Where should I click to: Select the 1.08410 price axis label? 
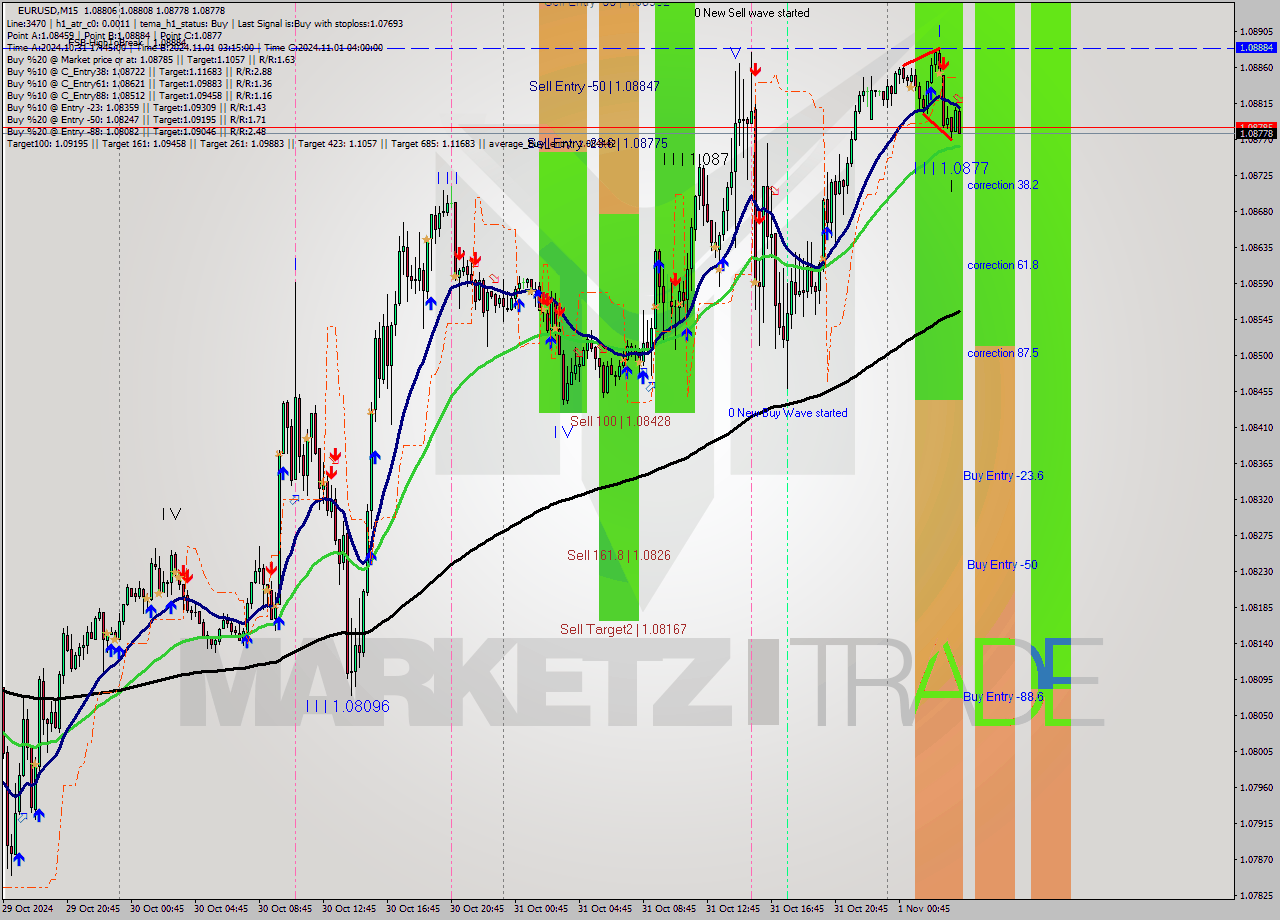[1256, 428]
